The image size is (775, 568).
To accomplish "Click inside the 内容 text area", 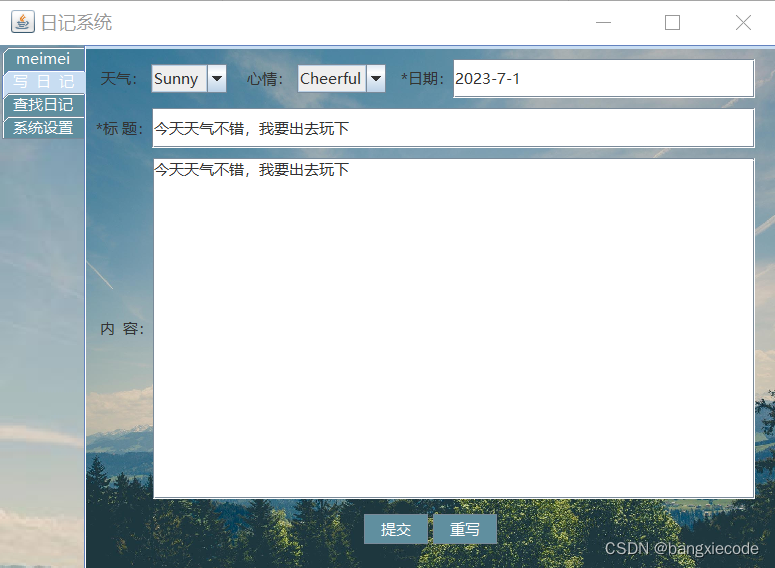I will point(453,328).
